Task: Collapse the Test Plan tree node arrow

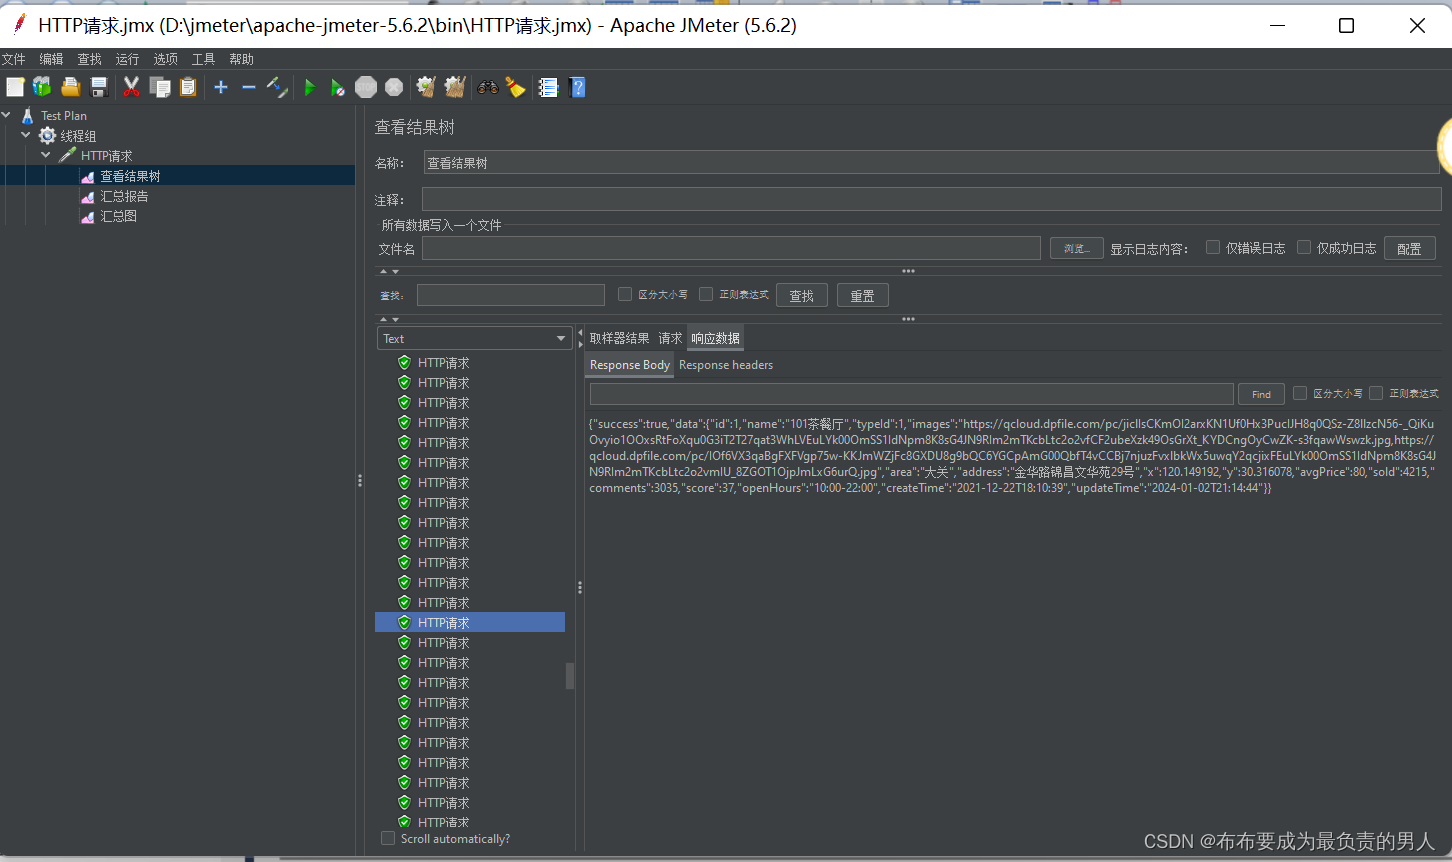Action: tap(7, 116)
